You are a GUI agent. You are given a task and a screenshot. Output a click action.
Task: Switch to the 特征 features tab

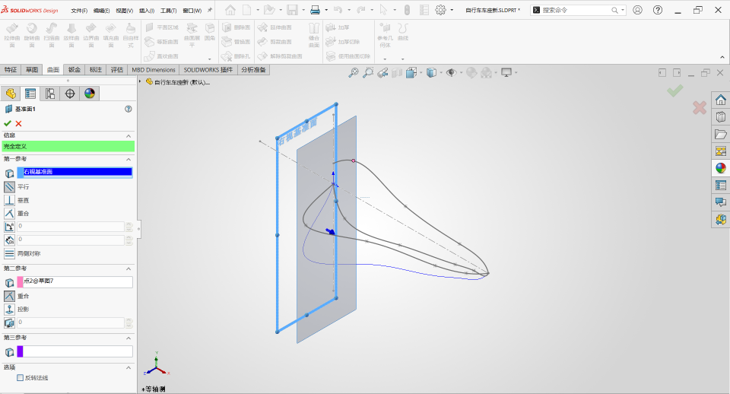[11, 70]
